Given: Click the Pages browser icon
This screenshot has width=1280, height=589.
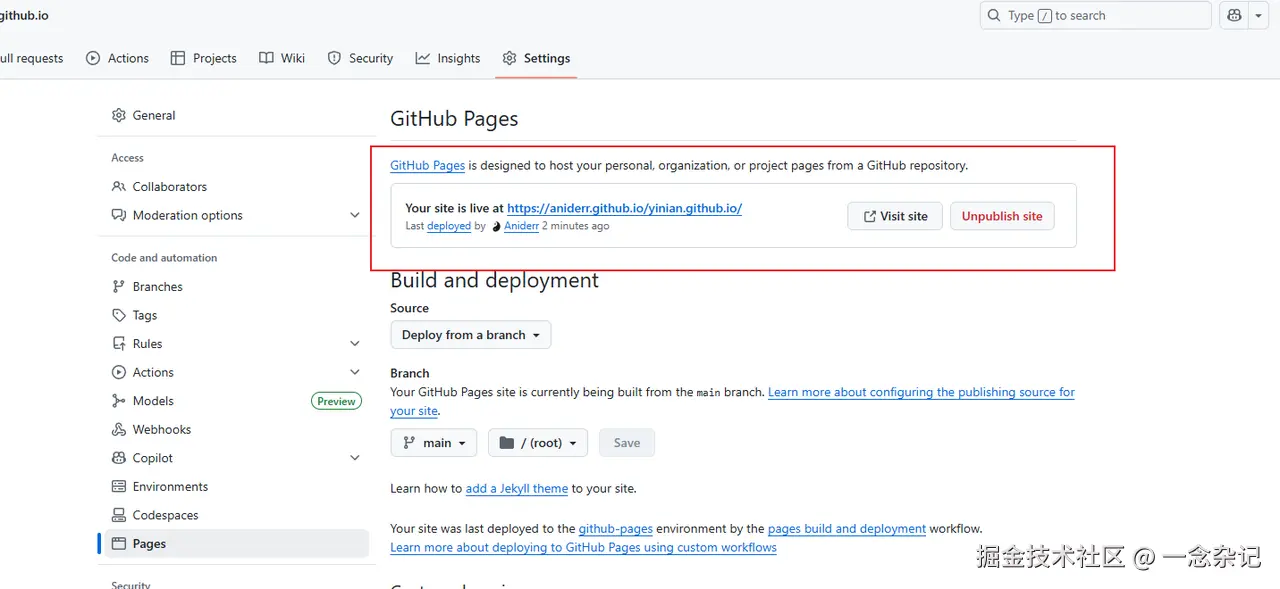Looking at the screenshot, I should coord(119,544).
